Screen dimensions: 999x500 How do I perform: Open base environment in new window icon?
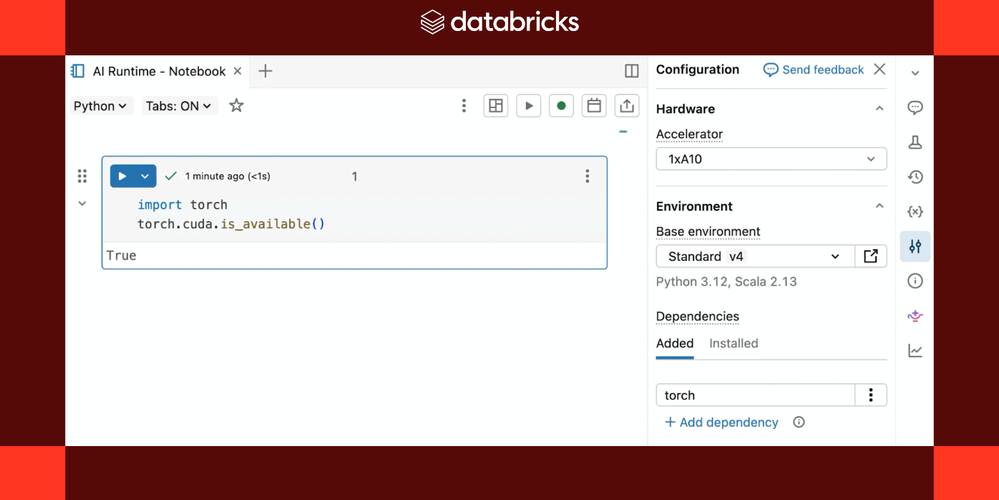pyautogui.click(x=870, y=256)
